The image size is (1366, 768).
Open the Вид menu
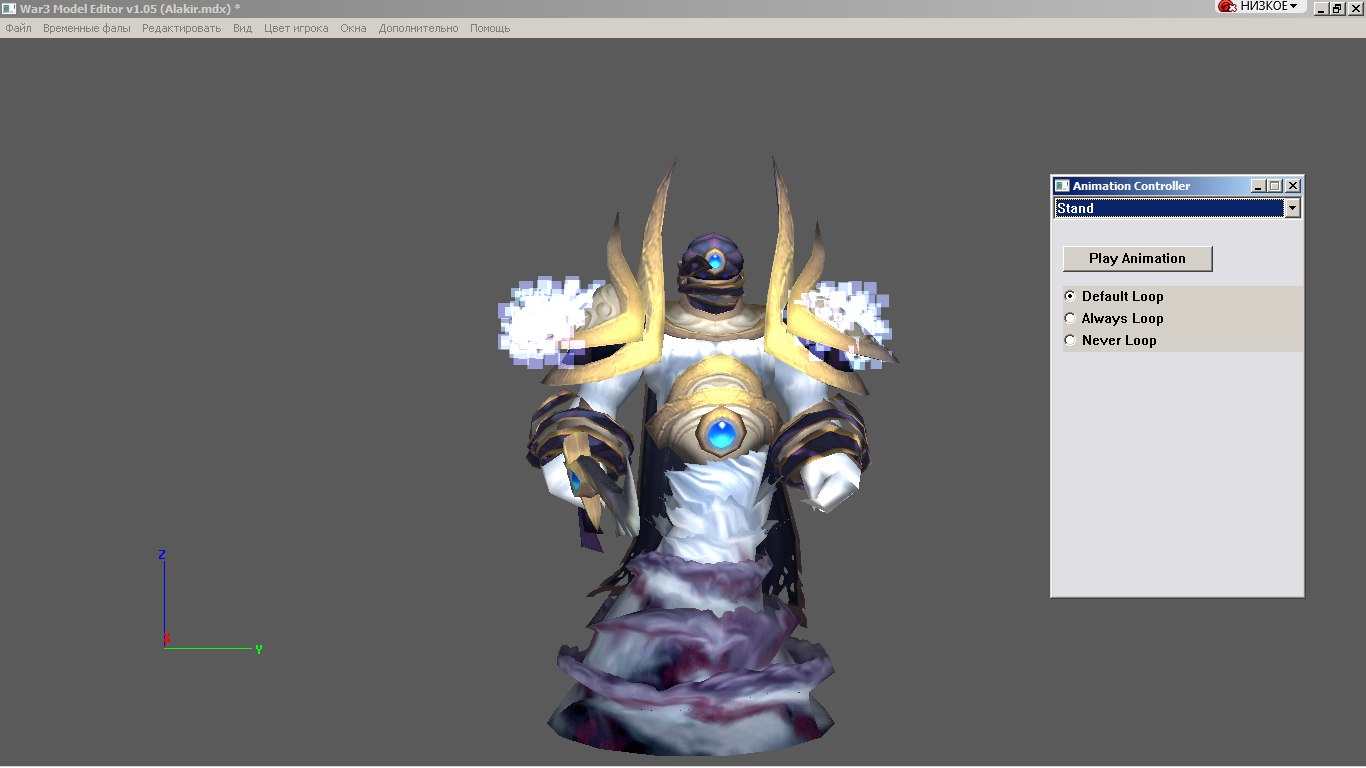point(243,28)
